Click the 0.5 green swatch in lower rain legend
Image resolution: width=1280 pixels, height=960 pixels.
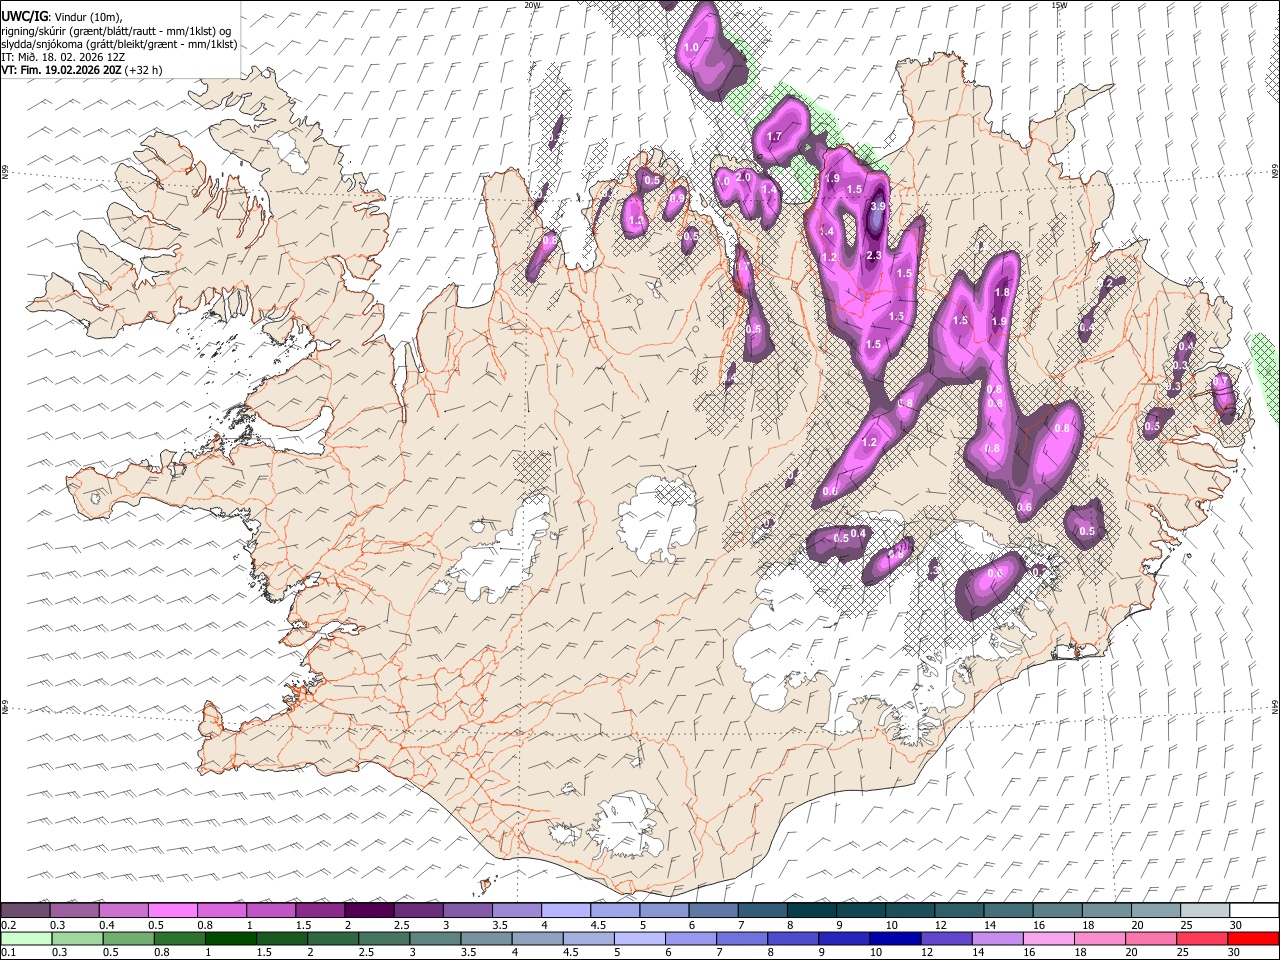(x=128, y=938)
